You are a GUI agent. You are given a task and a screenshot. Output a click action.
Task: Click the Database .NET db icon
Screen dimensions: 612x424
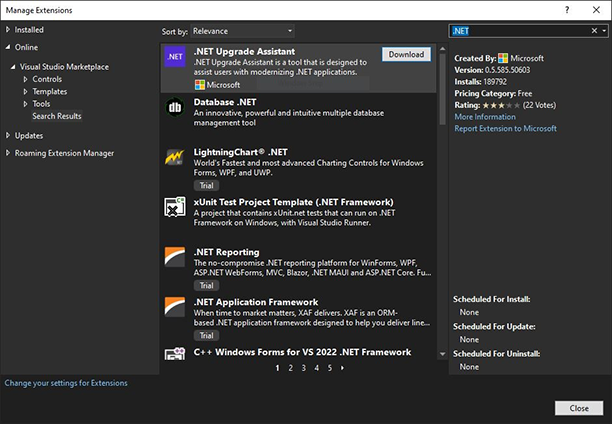click(x=175, y=107)
